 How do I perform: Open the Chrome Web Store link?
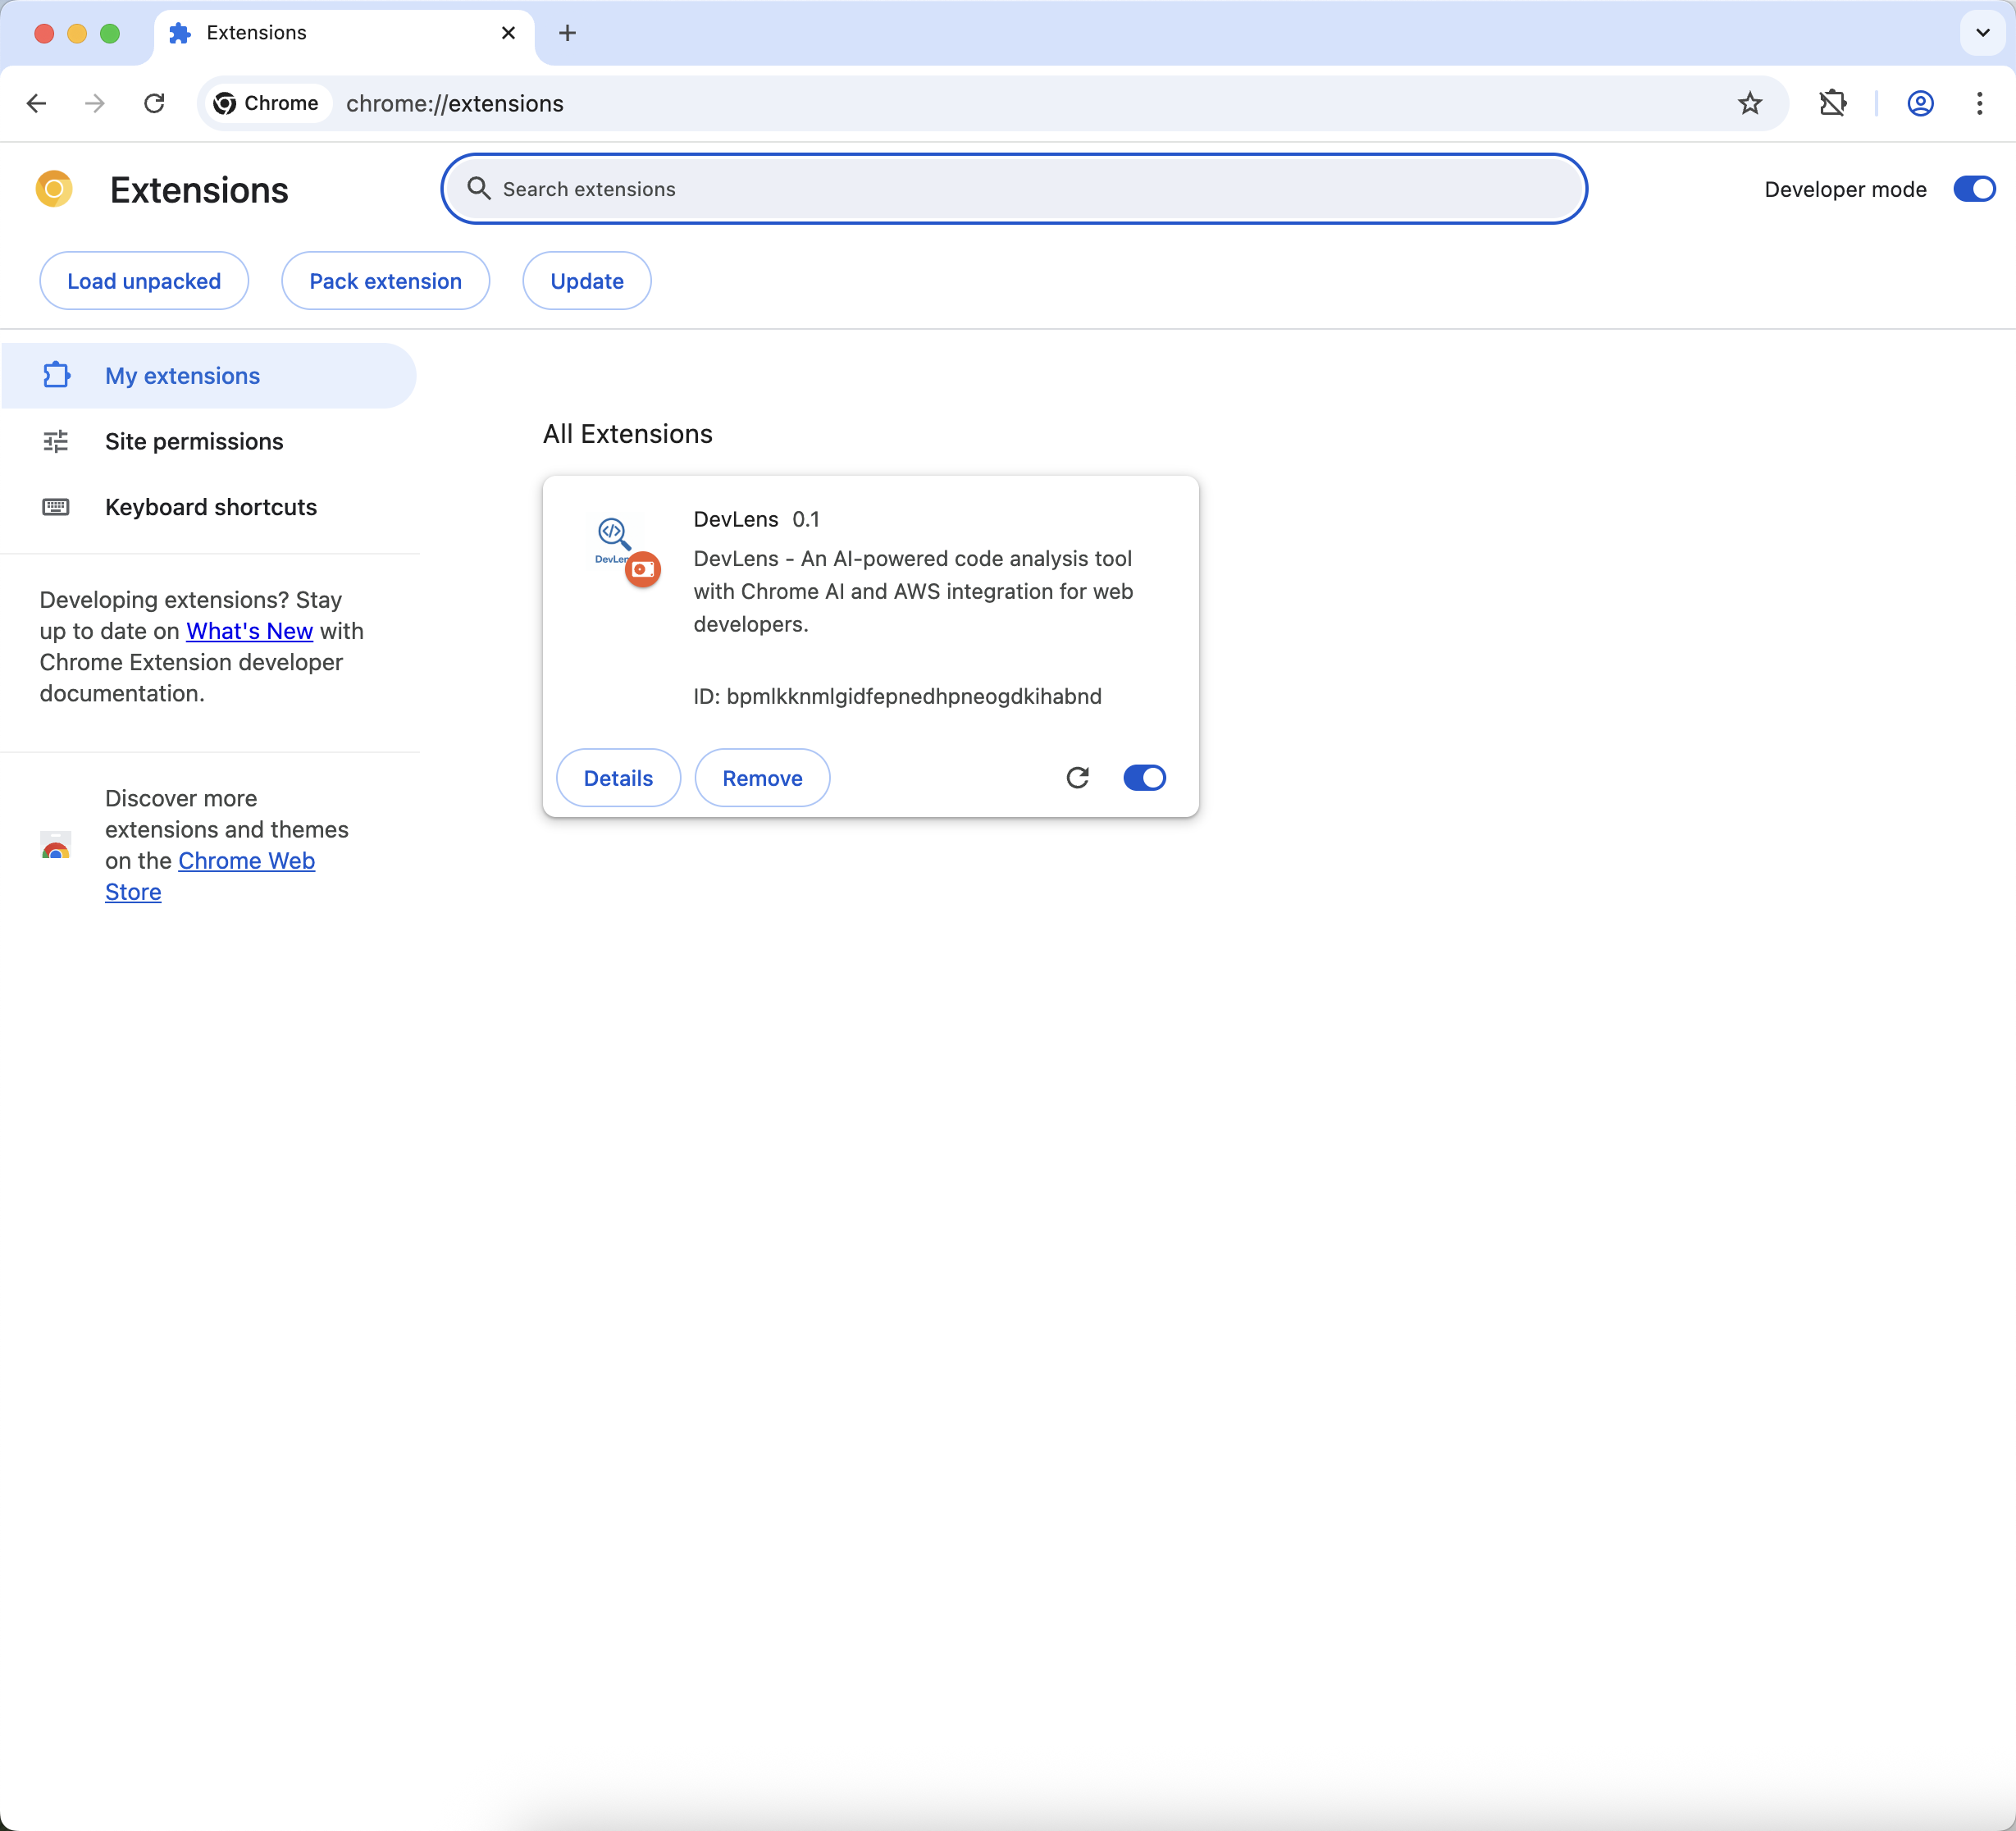click(246, 861)
